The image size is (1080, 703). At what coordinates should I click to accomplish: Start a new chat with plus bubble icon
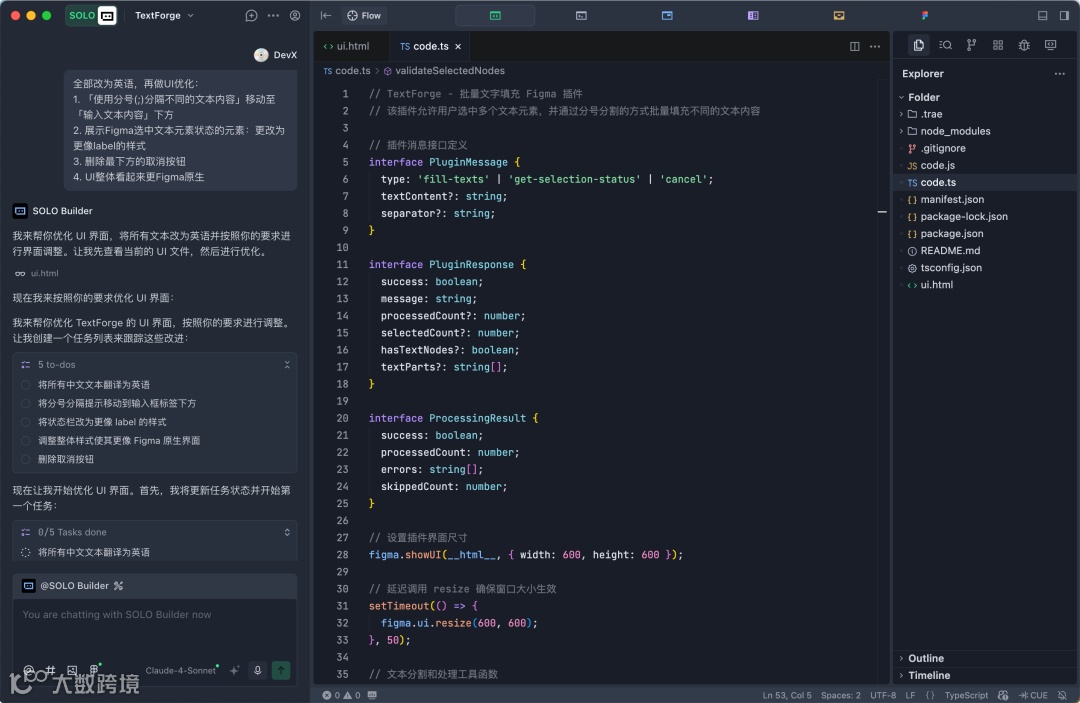251,15
